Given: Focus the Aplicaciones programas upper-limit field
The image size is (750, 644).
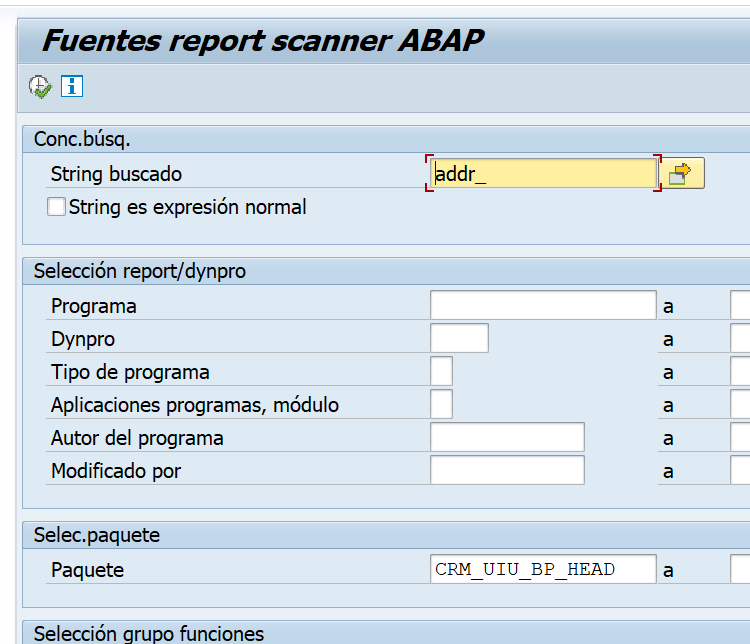Looking at the screenshot, I should [x=740, y=405].
